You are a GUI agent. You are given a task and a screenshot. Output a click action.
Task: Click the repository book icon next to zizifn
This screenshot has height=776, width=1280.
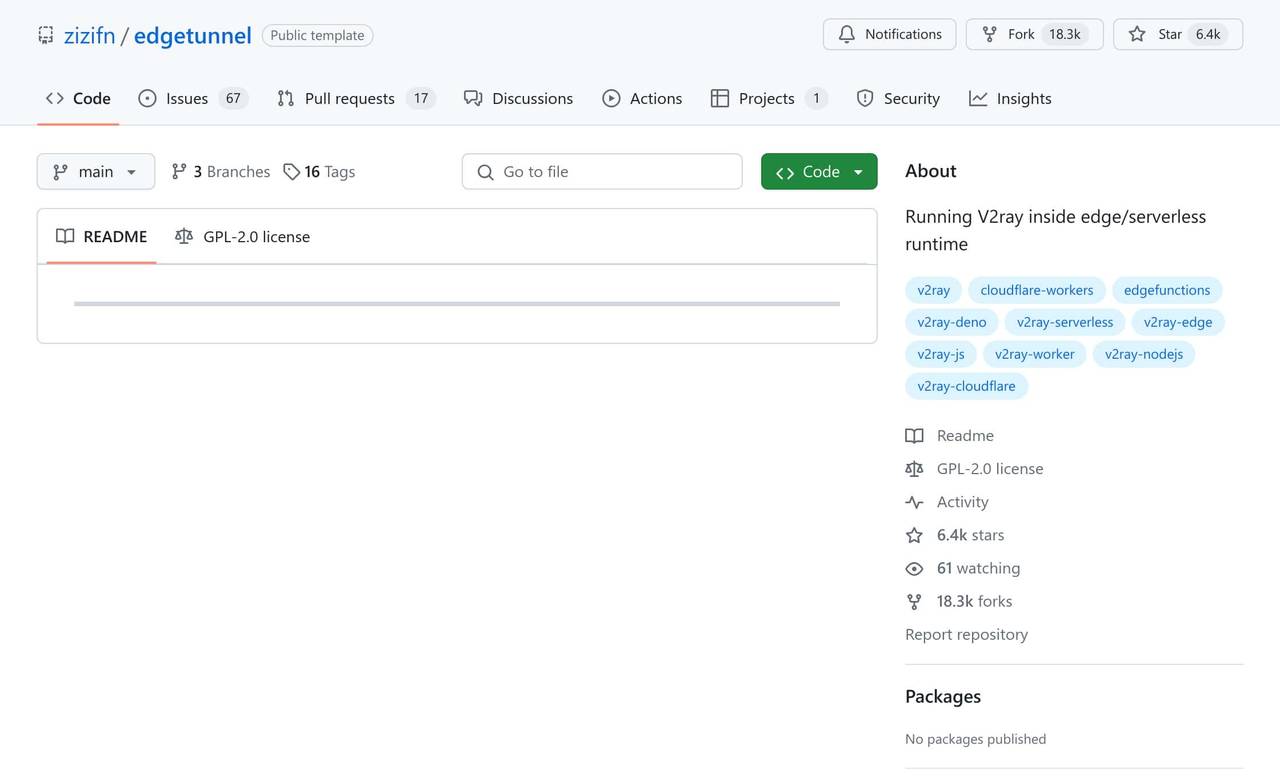point(45,34)
